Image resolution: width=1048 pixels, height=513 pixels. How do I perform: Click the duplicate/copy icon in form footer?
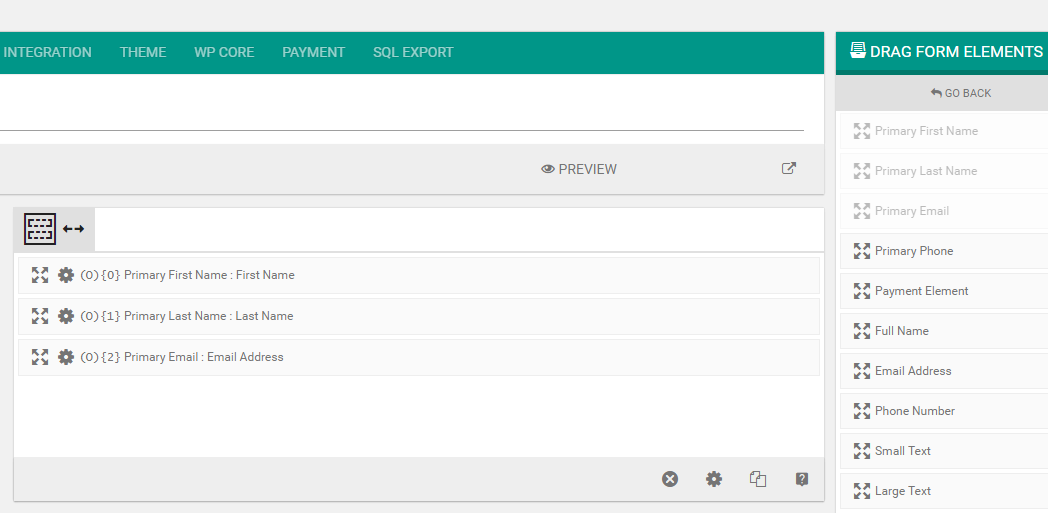(758, 479)
